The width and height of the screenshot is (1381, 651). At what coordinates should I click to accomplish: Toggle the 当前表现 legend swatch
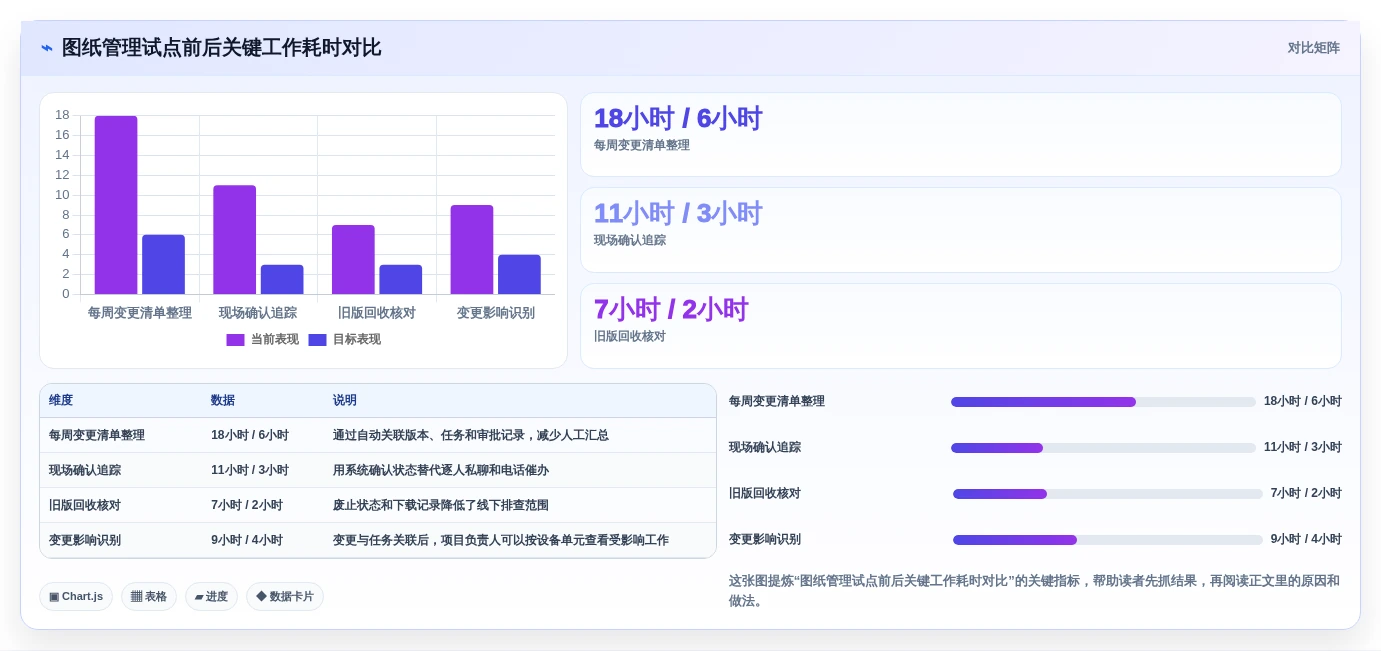point(235,340)
